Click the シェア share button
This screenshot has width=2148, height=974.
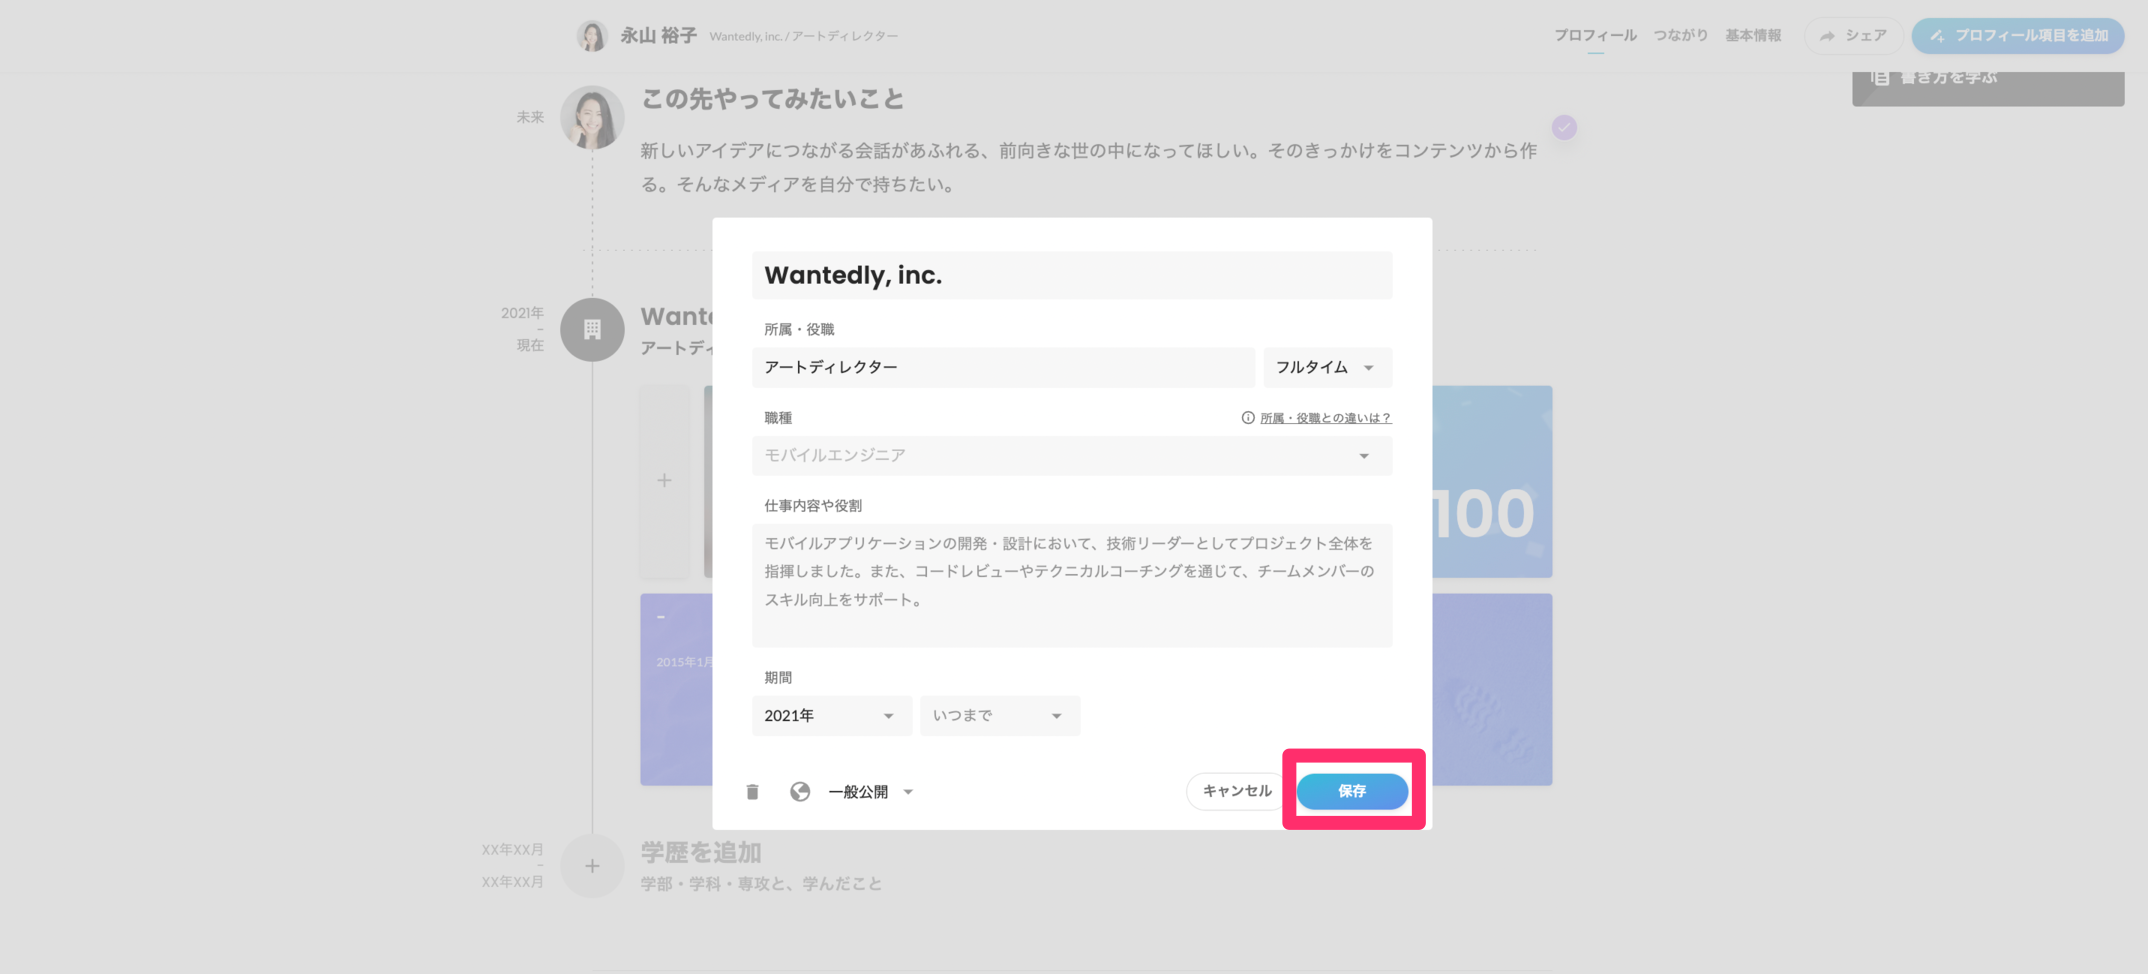click(x=1853, y=36)
